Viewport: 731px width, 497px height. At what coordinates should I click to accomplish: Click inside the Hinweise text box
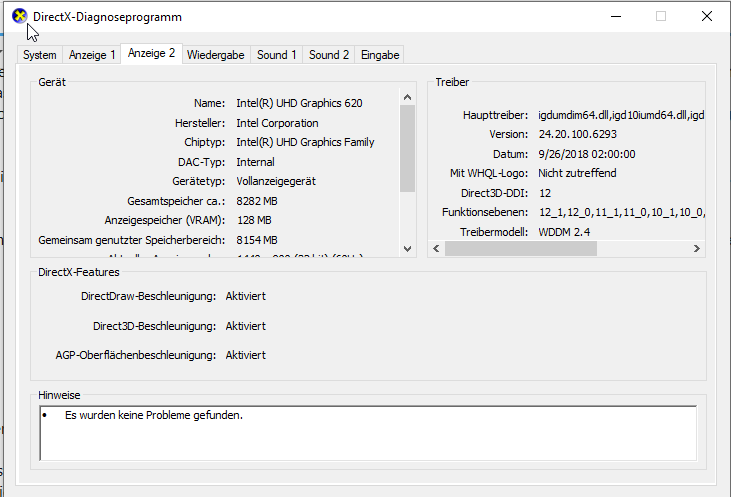[368, 433]
